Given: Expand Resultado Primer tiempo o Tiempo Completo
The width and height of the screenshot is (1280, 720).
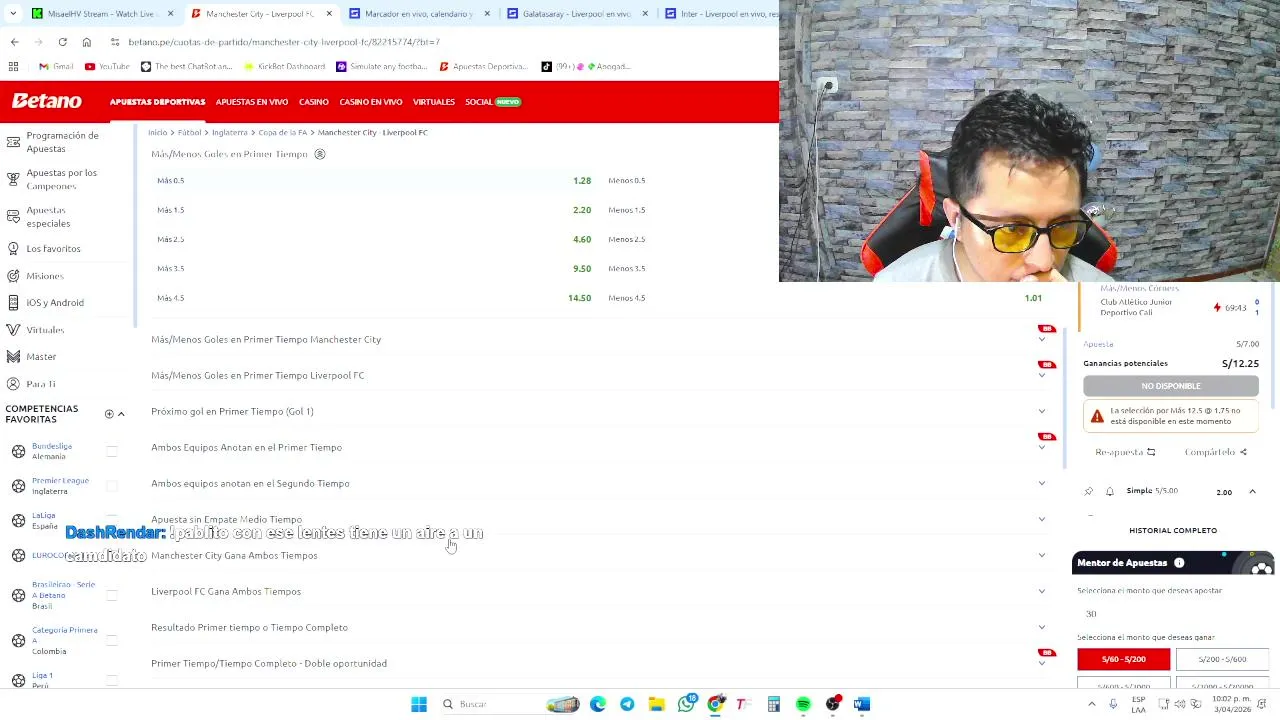Looking at the screenshot, I should coord(1041,627).
